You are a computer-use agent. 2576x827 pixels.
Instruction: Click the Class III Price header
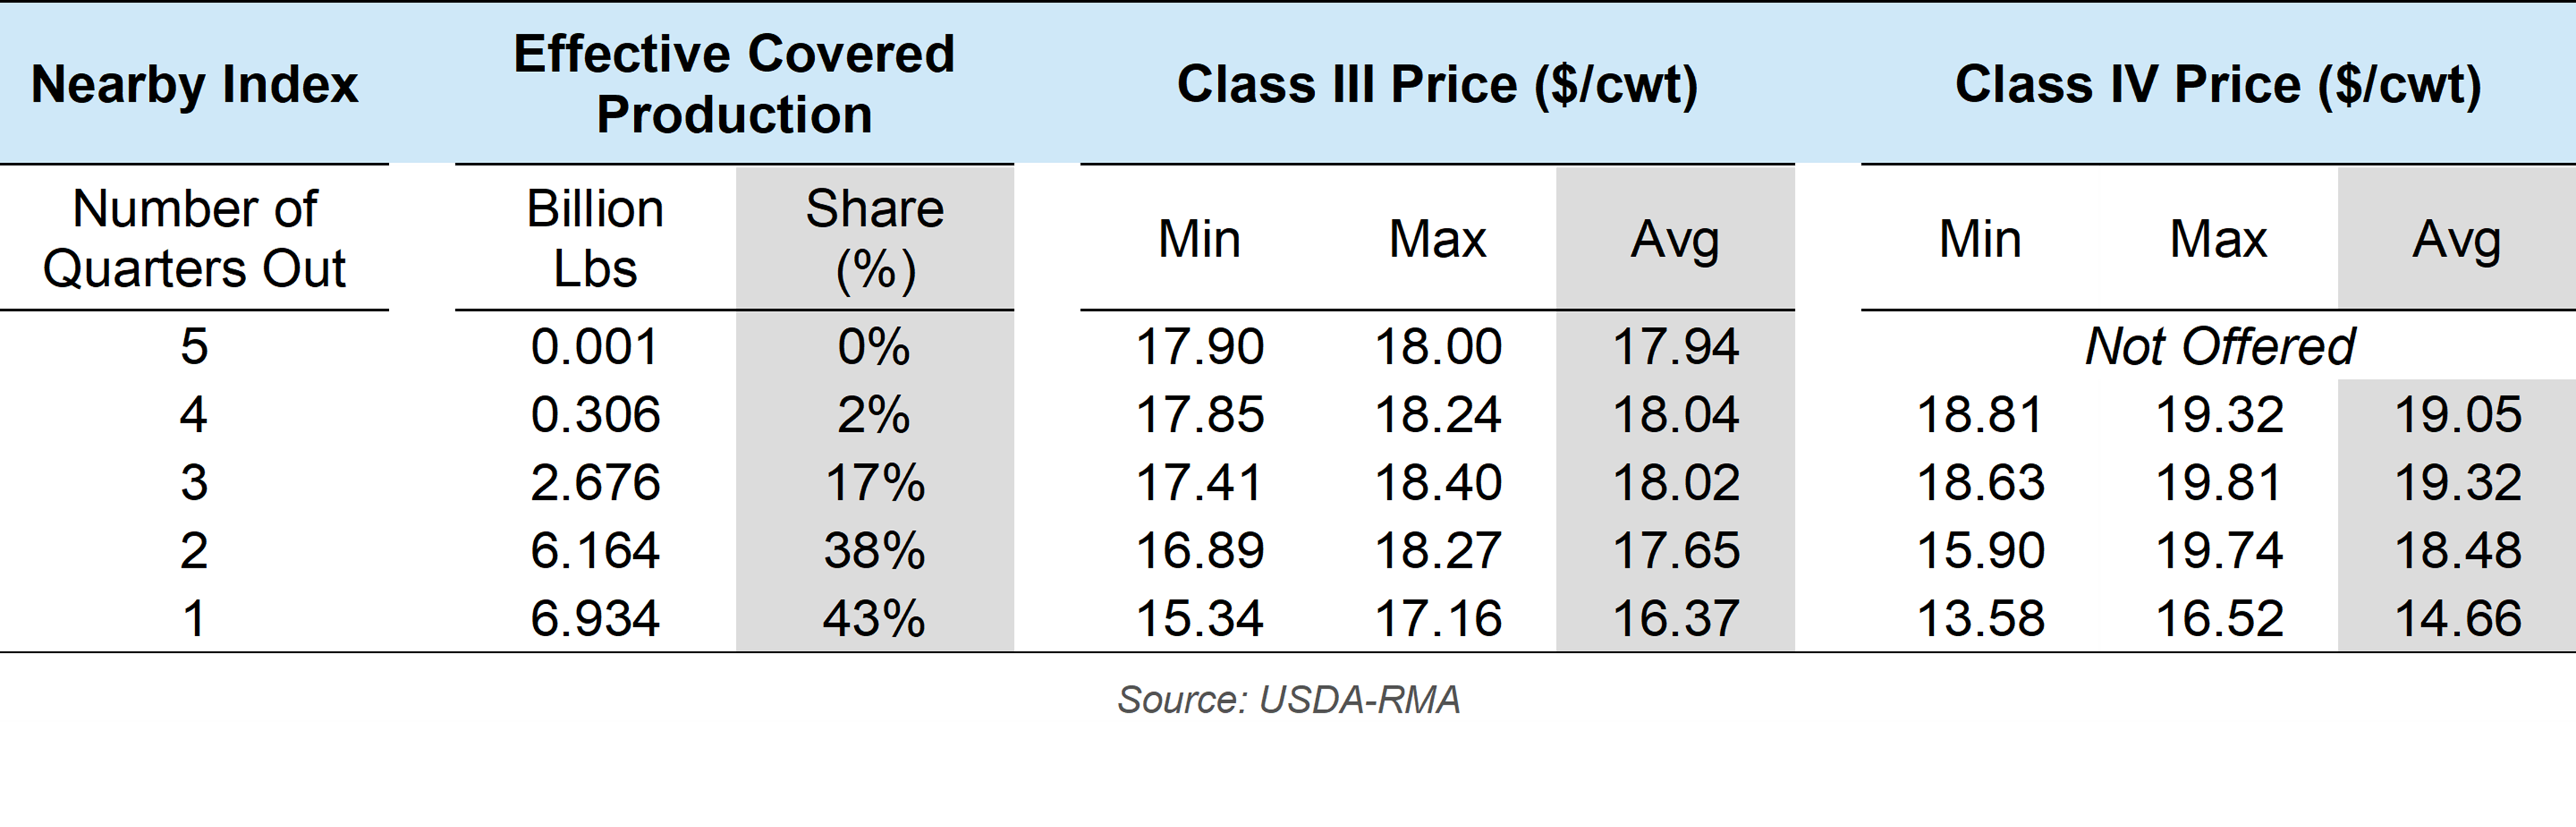click(1437, 84)
